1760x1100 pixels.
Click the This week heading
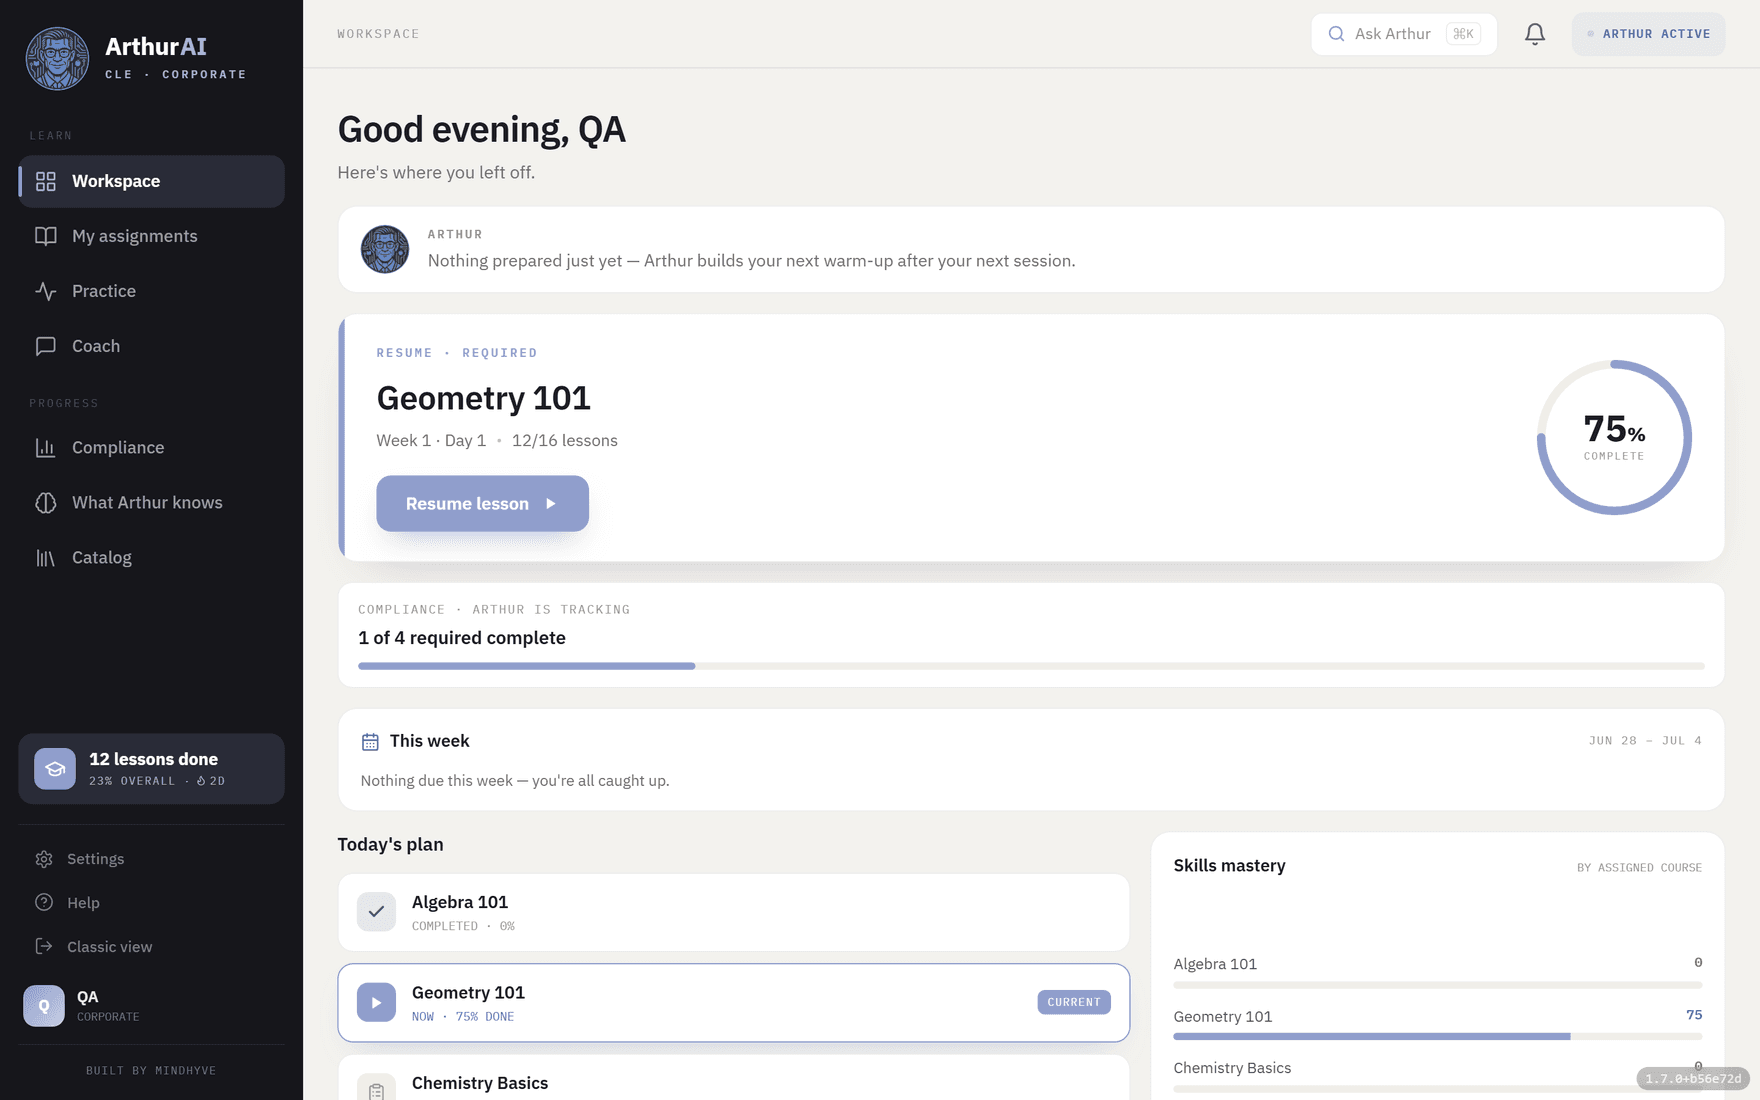click(x=429, y=741)
